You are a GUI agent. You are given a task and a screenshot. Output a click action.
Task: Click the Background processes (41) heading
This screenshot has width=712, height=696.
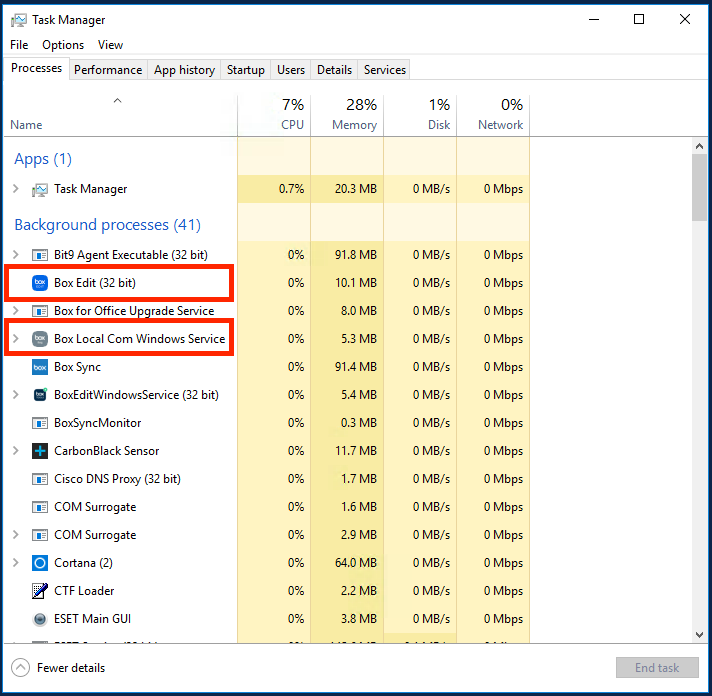(108, 225)
